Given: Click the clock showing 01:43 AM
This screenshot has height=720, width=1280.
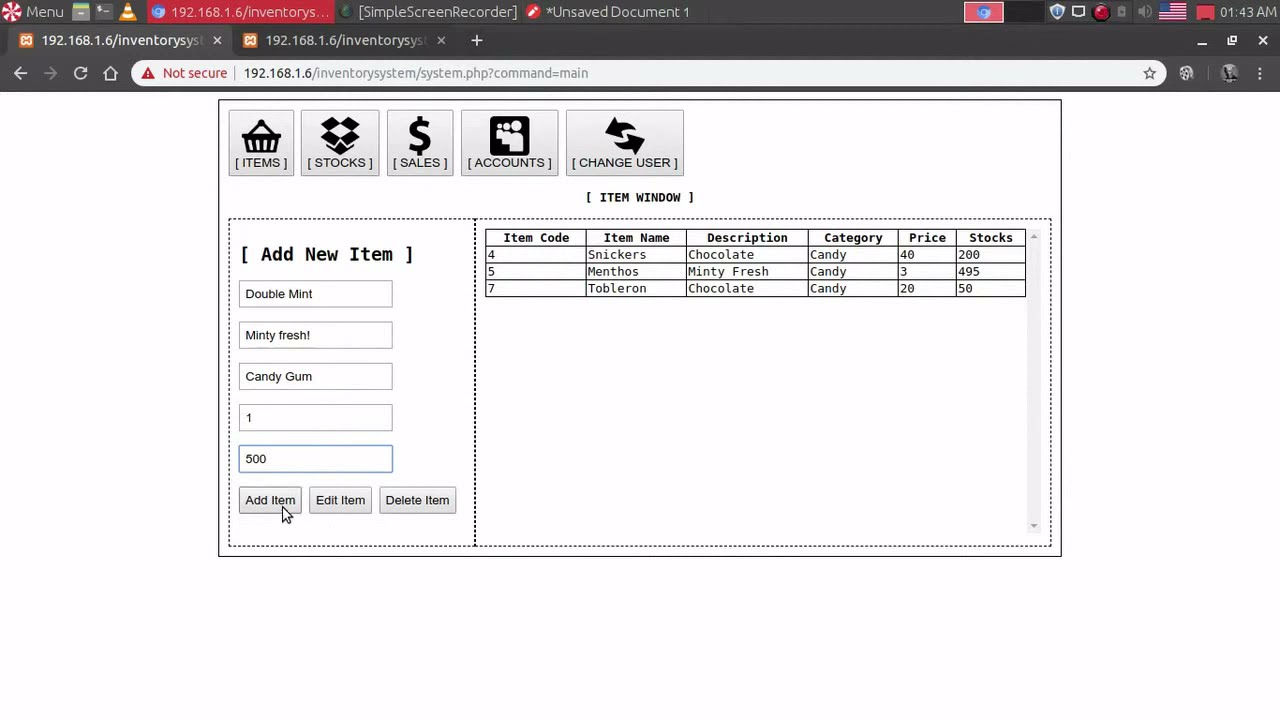Looking at the screenshot, I should [1247, 12].
